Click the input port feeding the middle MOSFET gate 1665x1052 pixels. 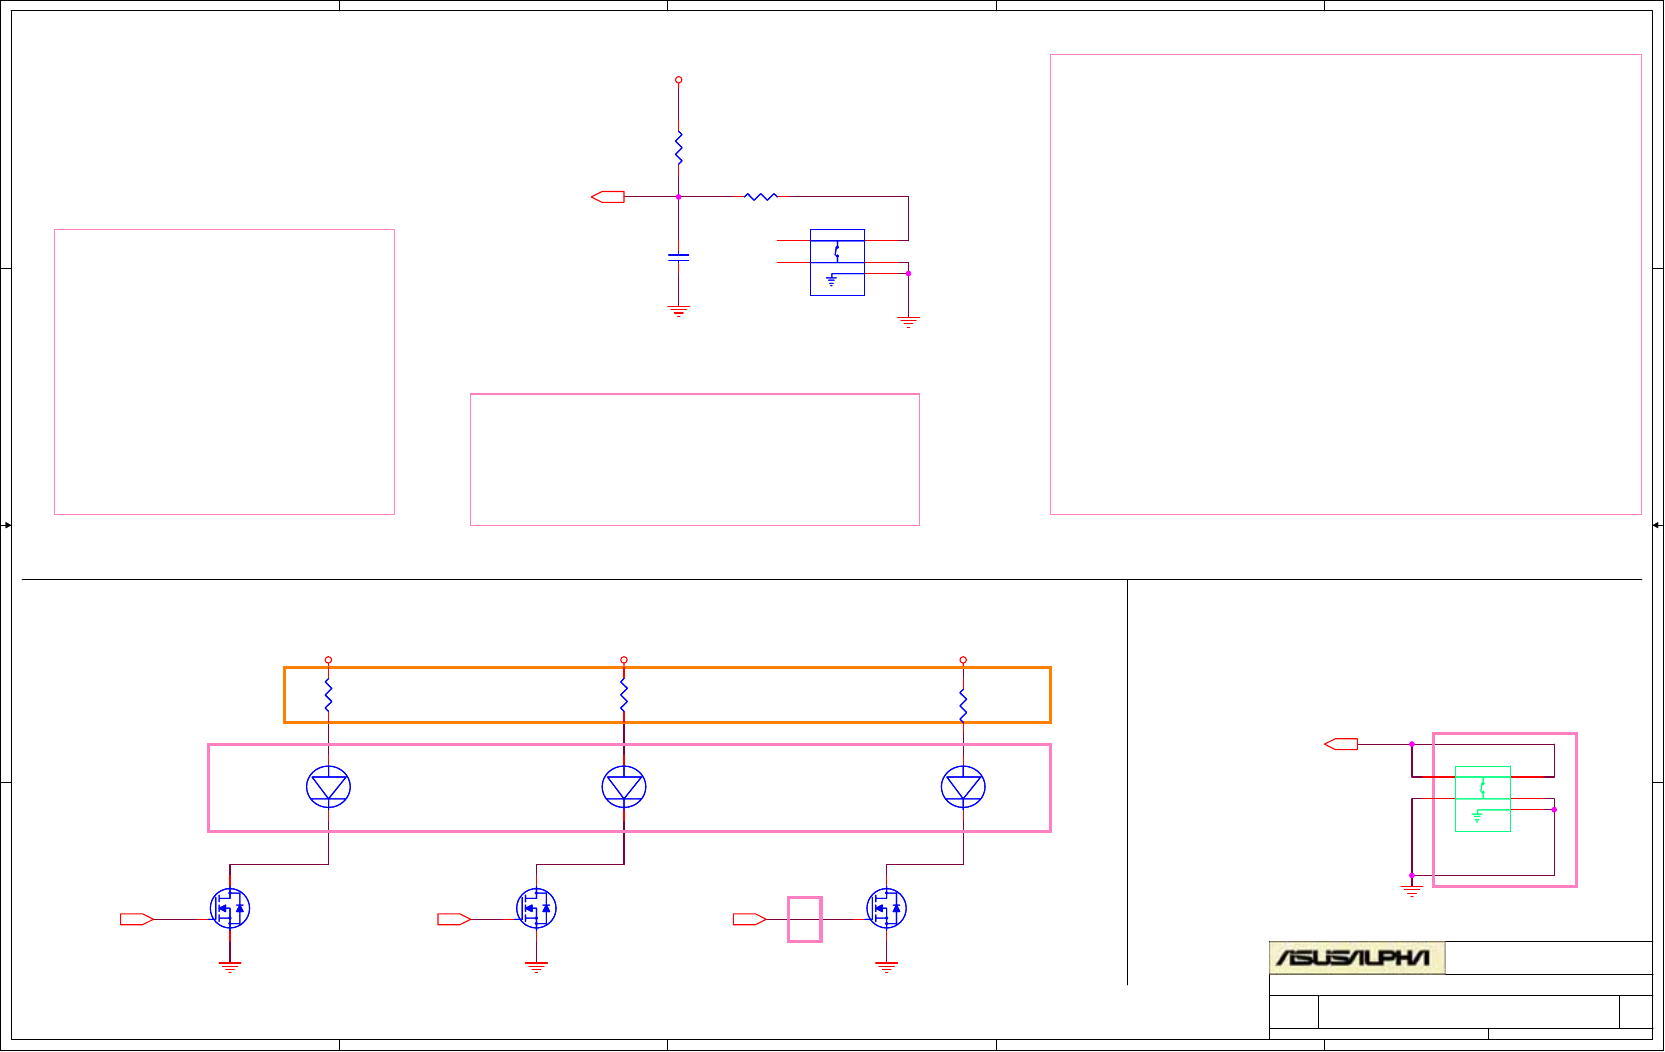454,919
